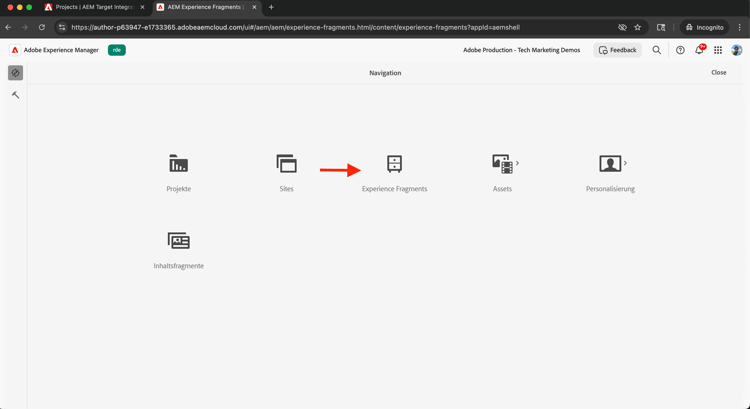The width and height of the screenshot is (750, 409).
Task: Open the search magnifier in AEM header
Action: (x=657, y=50)
